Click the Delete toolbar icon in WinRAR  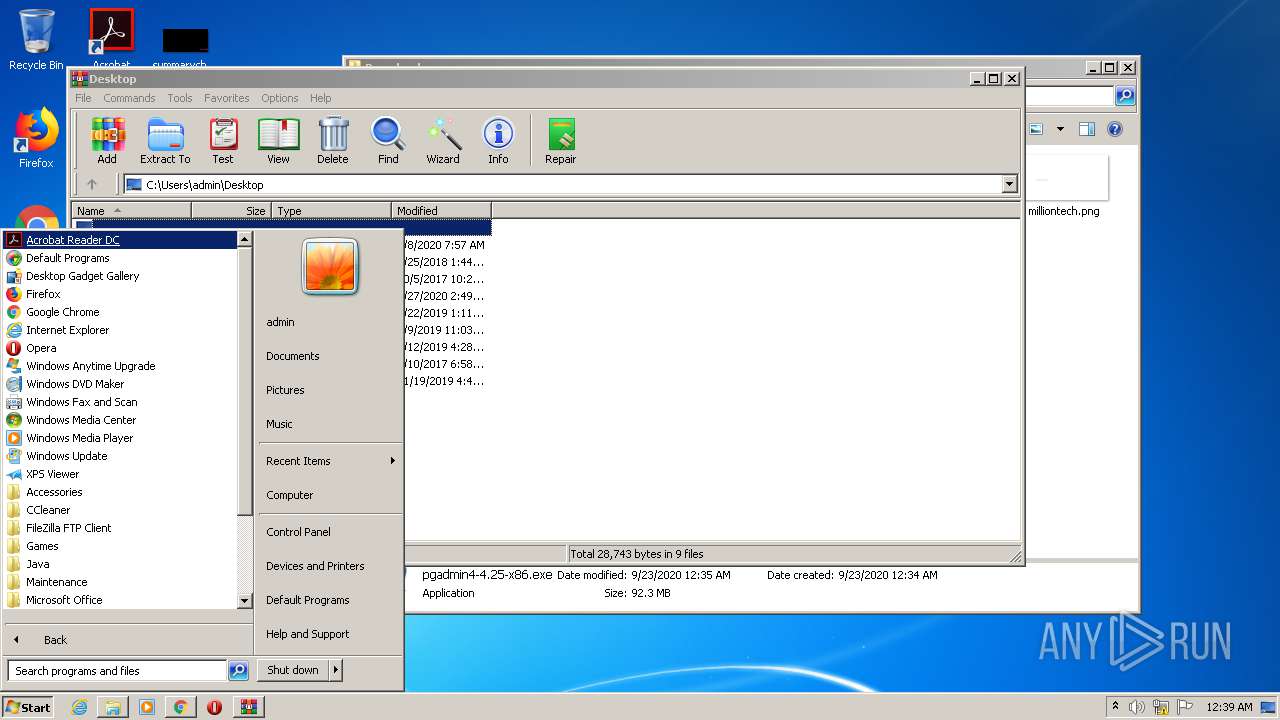(333, 141)
